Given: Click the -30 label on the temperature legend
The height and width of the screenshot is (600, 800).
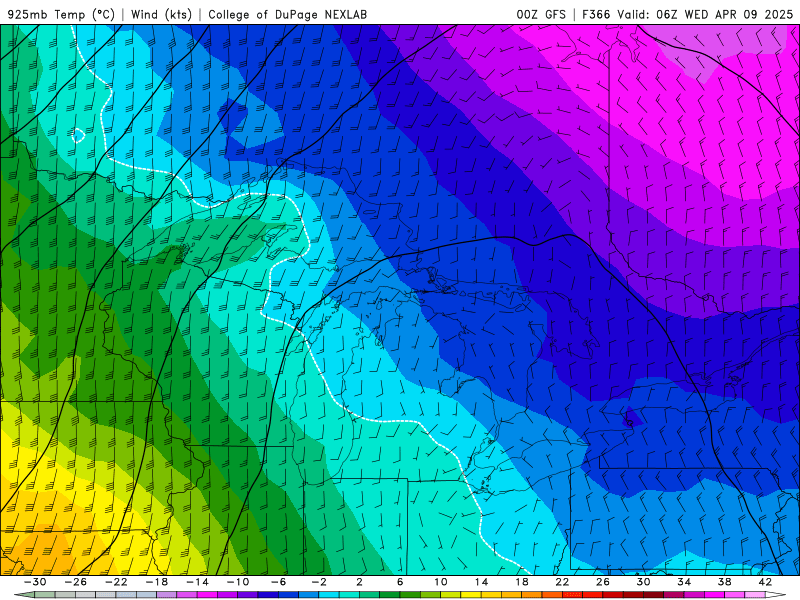Looking at the screenshot, I should [x=35, y=582].
